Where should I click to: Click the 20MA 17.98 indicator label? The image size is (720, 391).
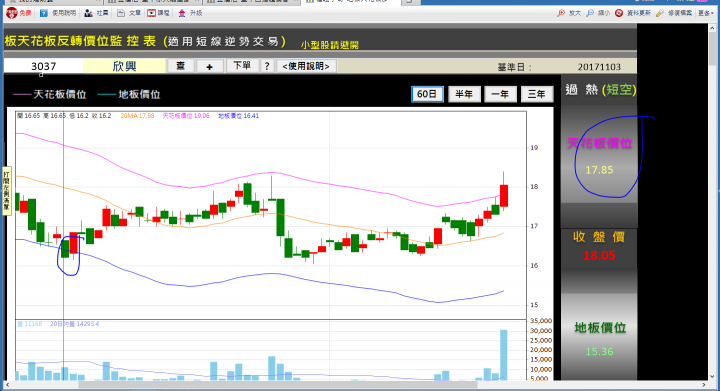137,116
